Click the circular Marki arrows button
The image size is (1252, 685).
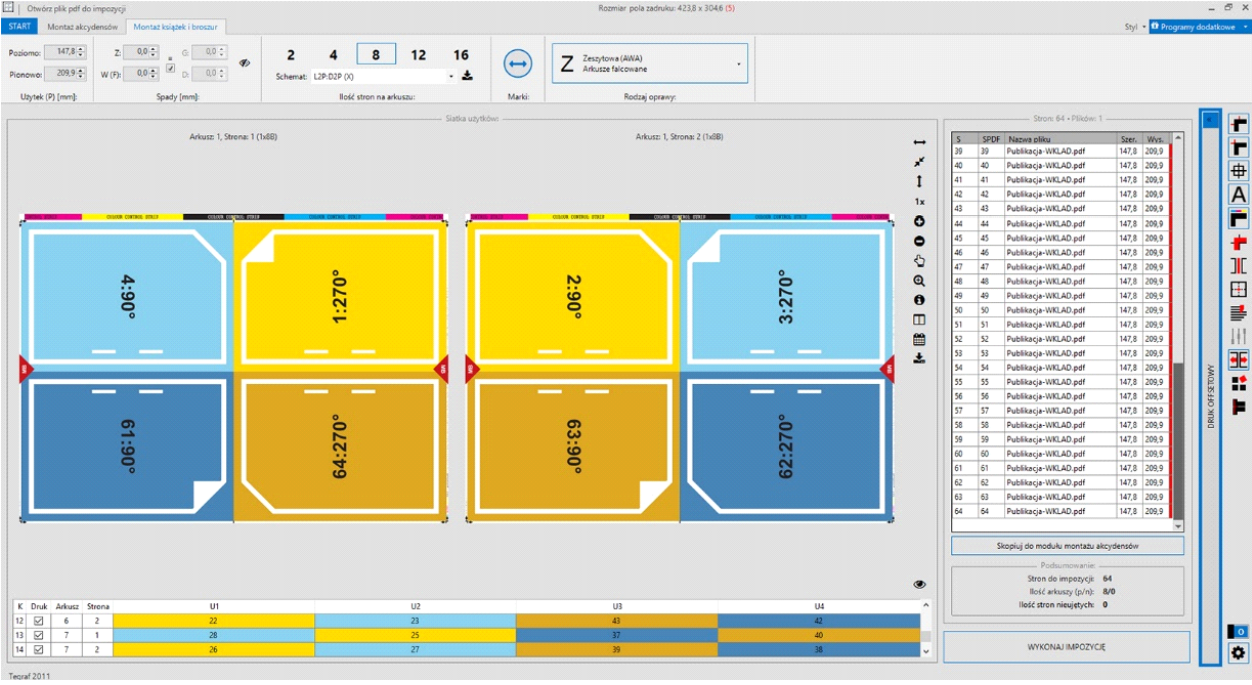517,64
